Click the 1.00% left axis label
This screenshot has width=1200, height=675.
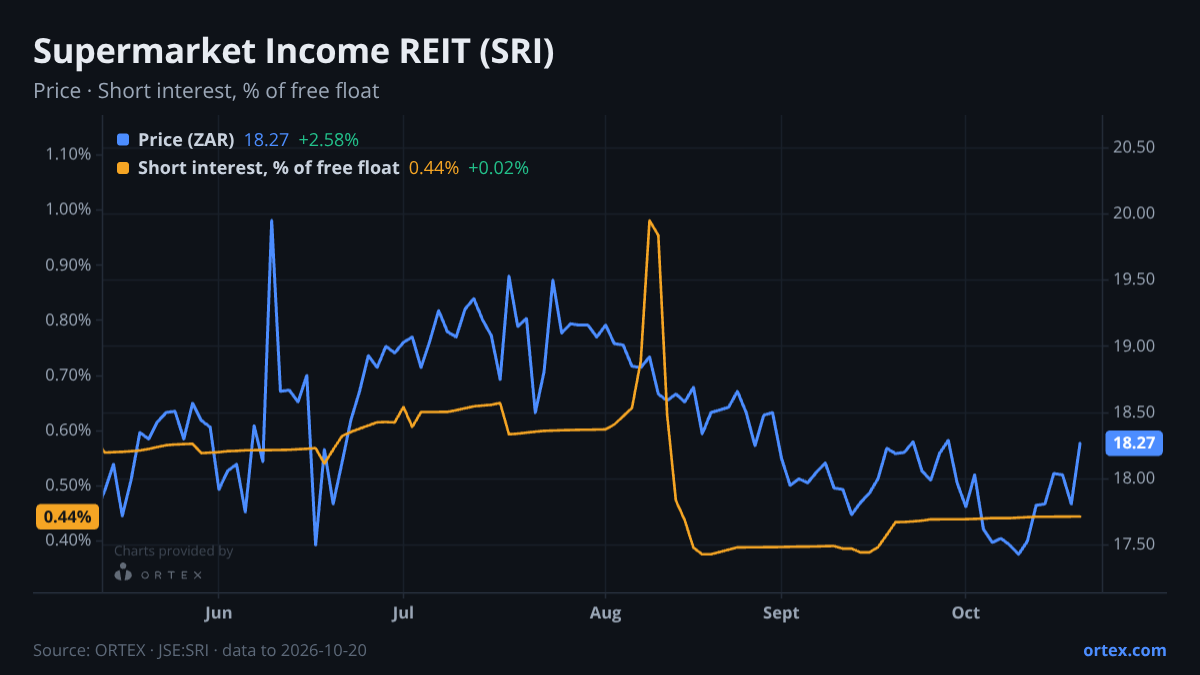coord(68,210)
